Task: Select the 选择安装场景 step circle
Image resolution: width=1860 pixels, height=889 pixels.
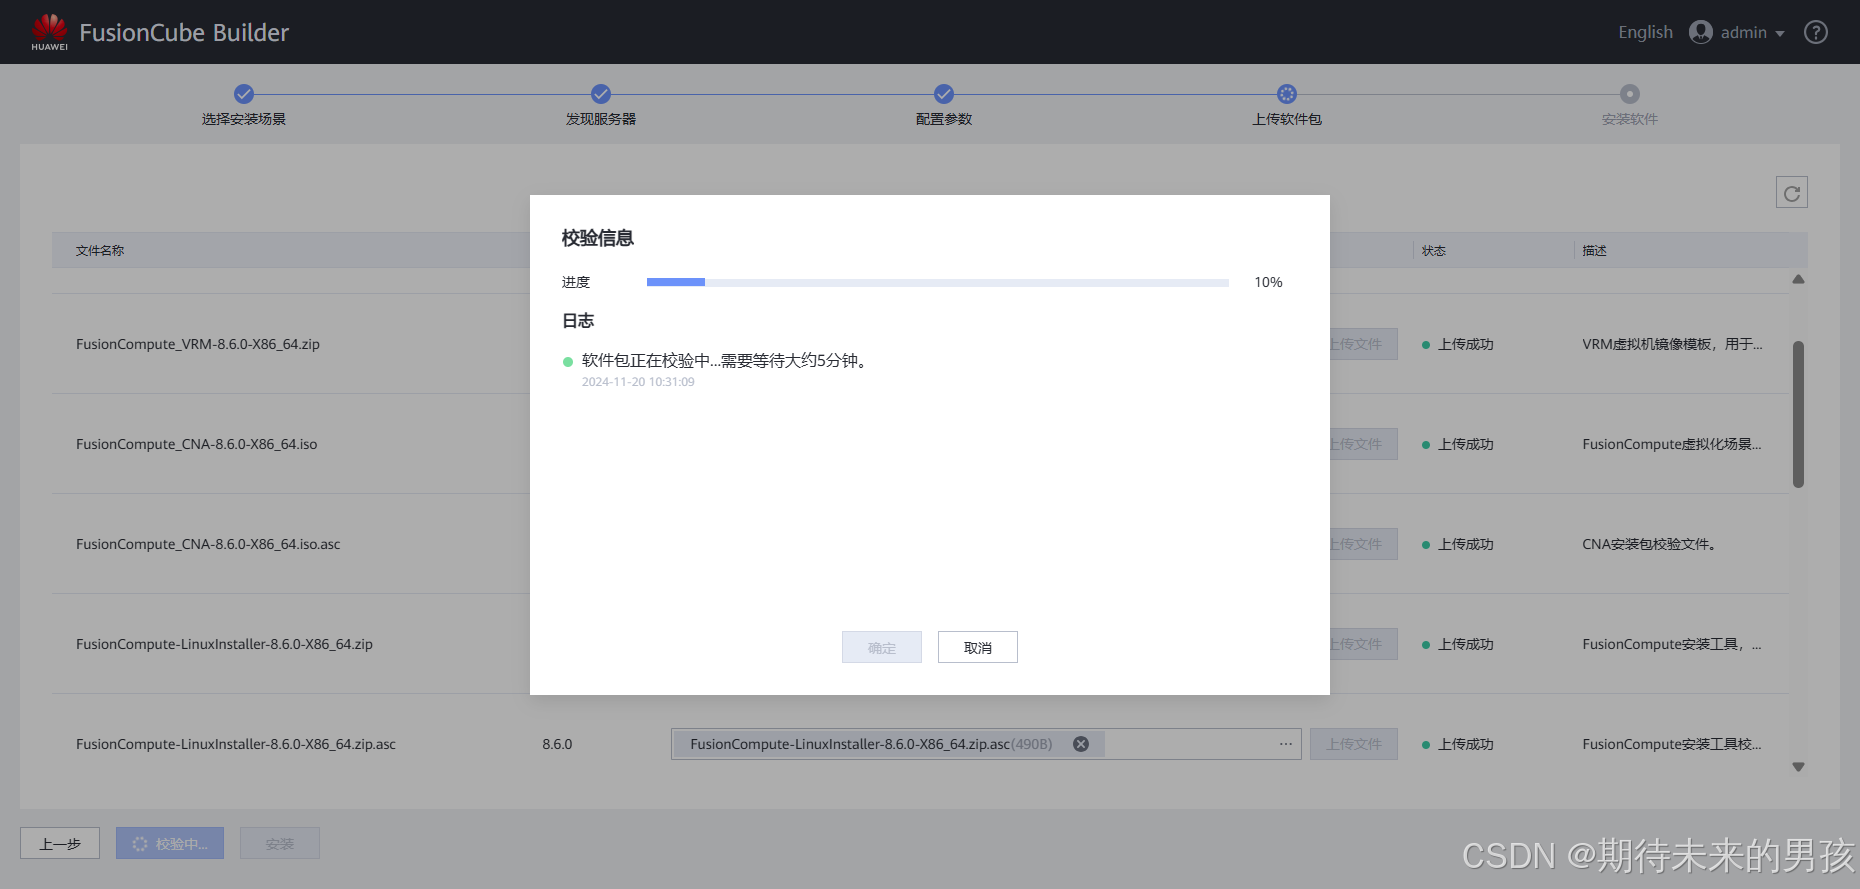Action: 244,94
